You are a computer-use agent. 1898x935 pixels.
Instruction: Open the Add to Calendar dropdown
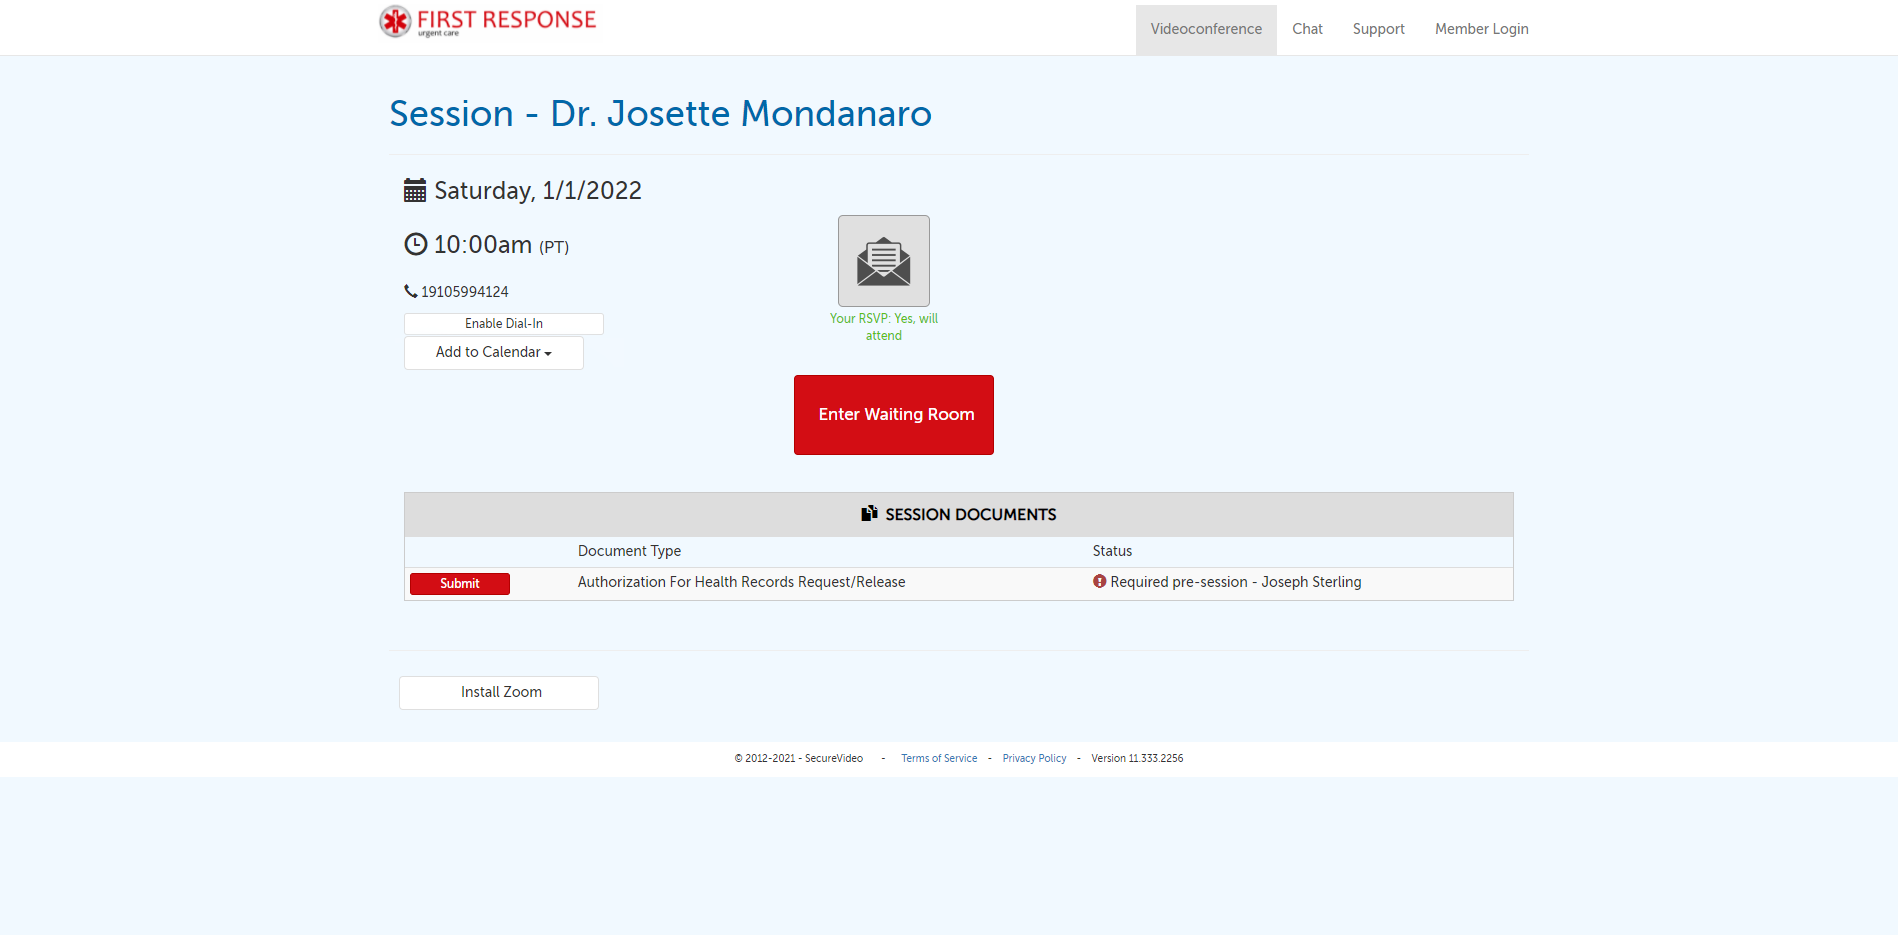tap(493, 352)
